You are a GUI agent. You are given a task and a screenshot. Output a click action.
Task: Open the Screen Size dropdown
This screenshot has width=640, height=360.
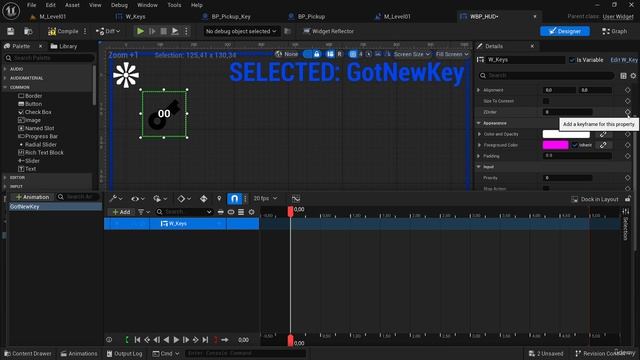[x=412, y=54]
